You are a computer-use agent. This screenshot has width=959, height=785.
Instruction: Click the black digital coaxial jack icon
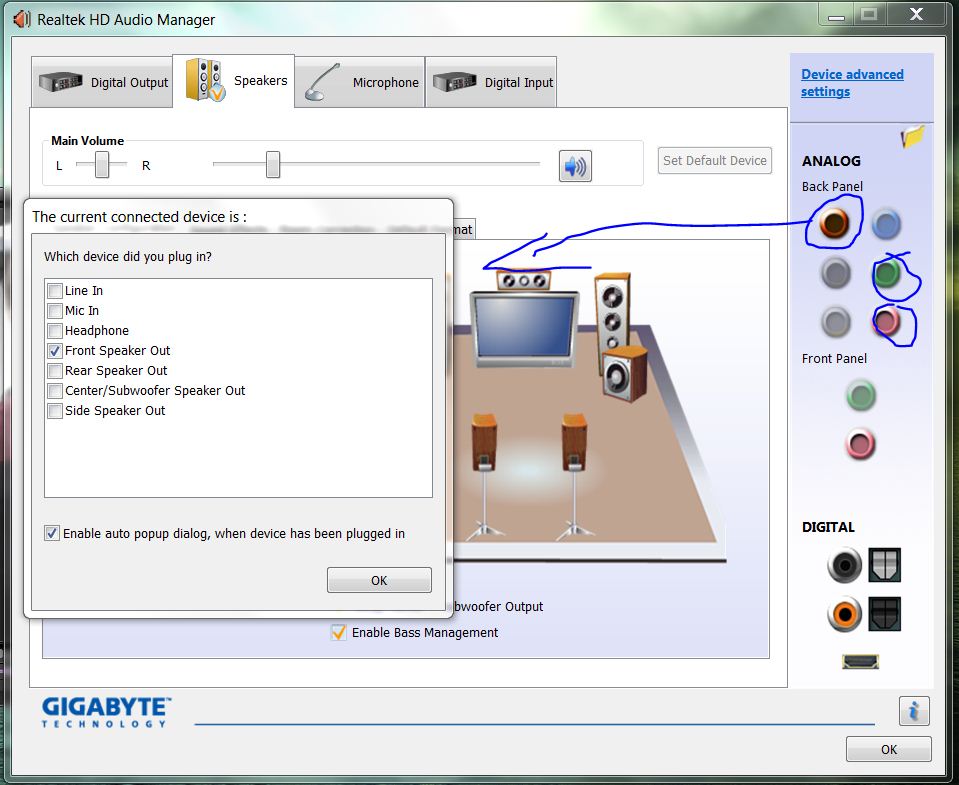pos(844,565)
